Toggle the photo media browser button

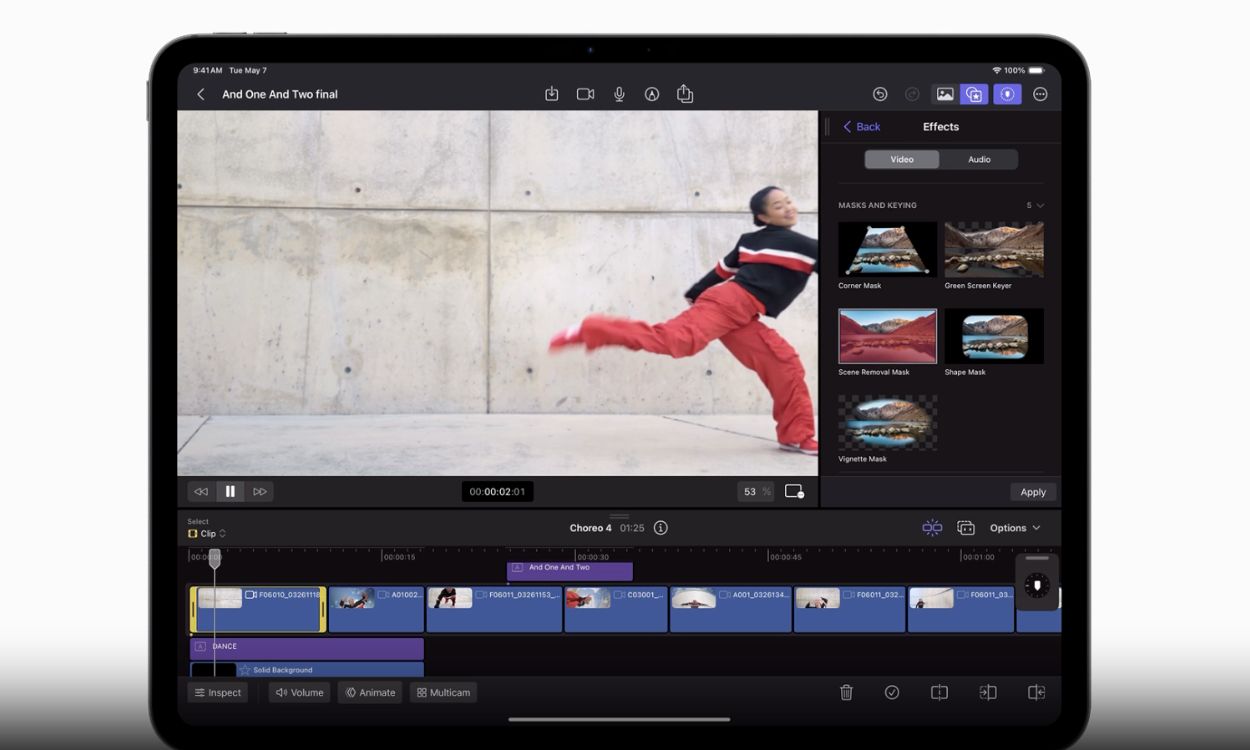[x=944, y=94]
